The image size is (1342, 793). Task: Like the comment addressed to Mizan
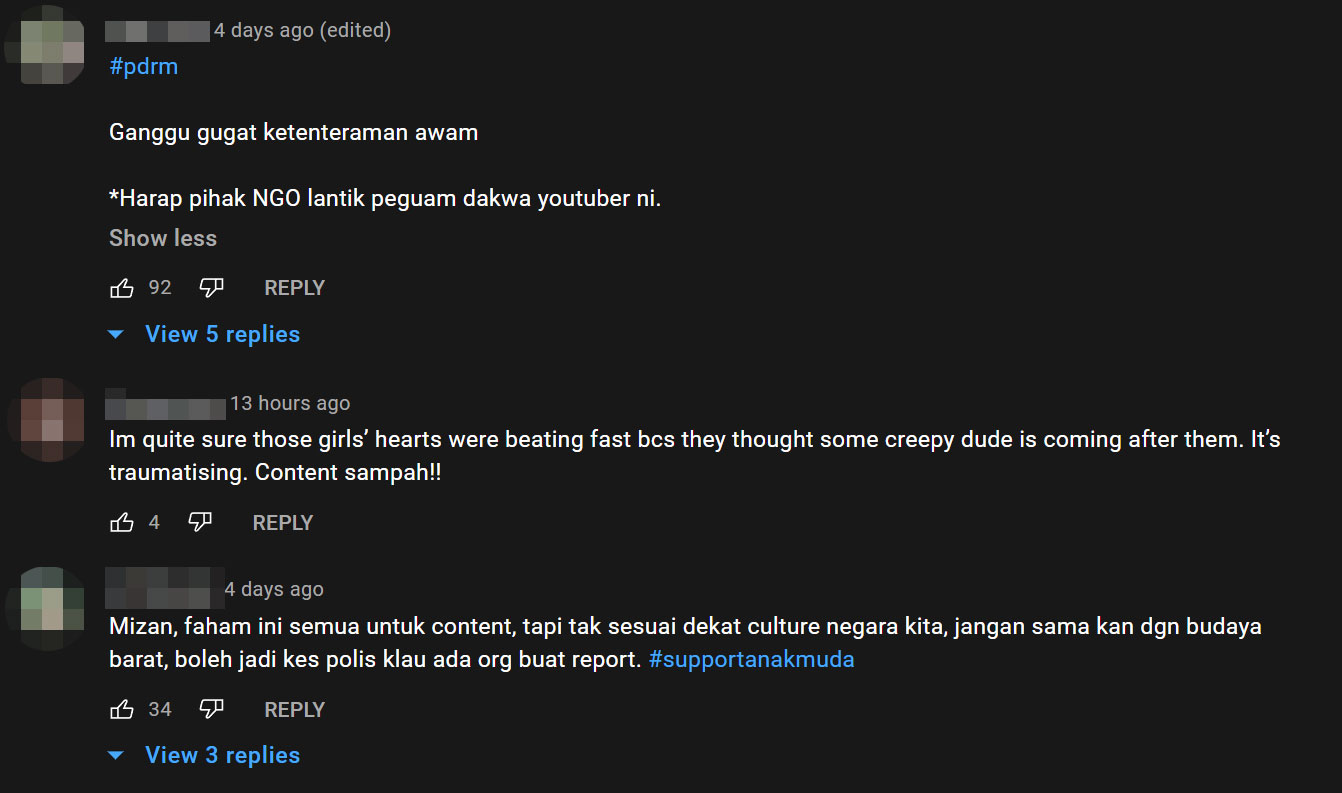click(x=122, y=709)
